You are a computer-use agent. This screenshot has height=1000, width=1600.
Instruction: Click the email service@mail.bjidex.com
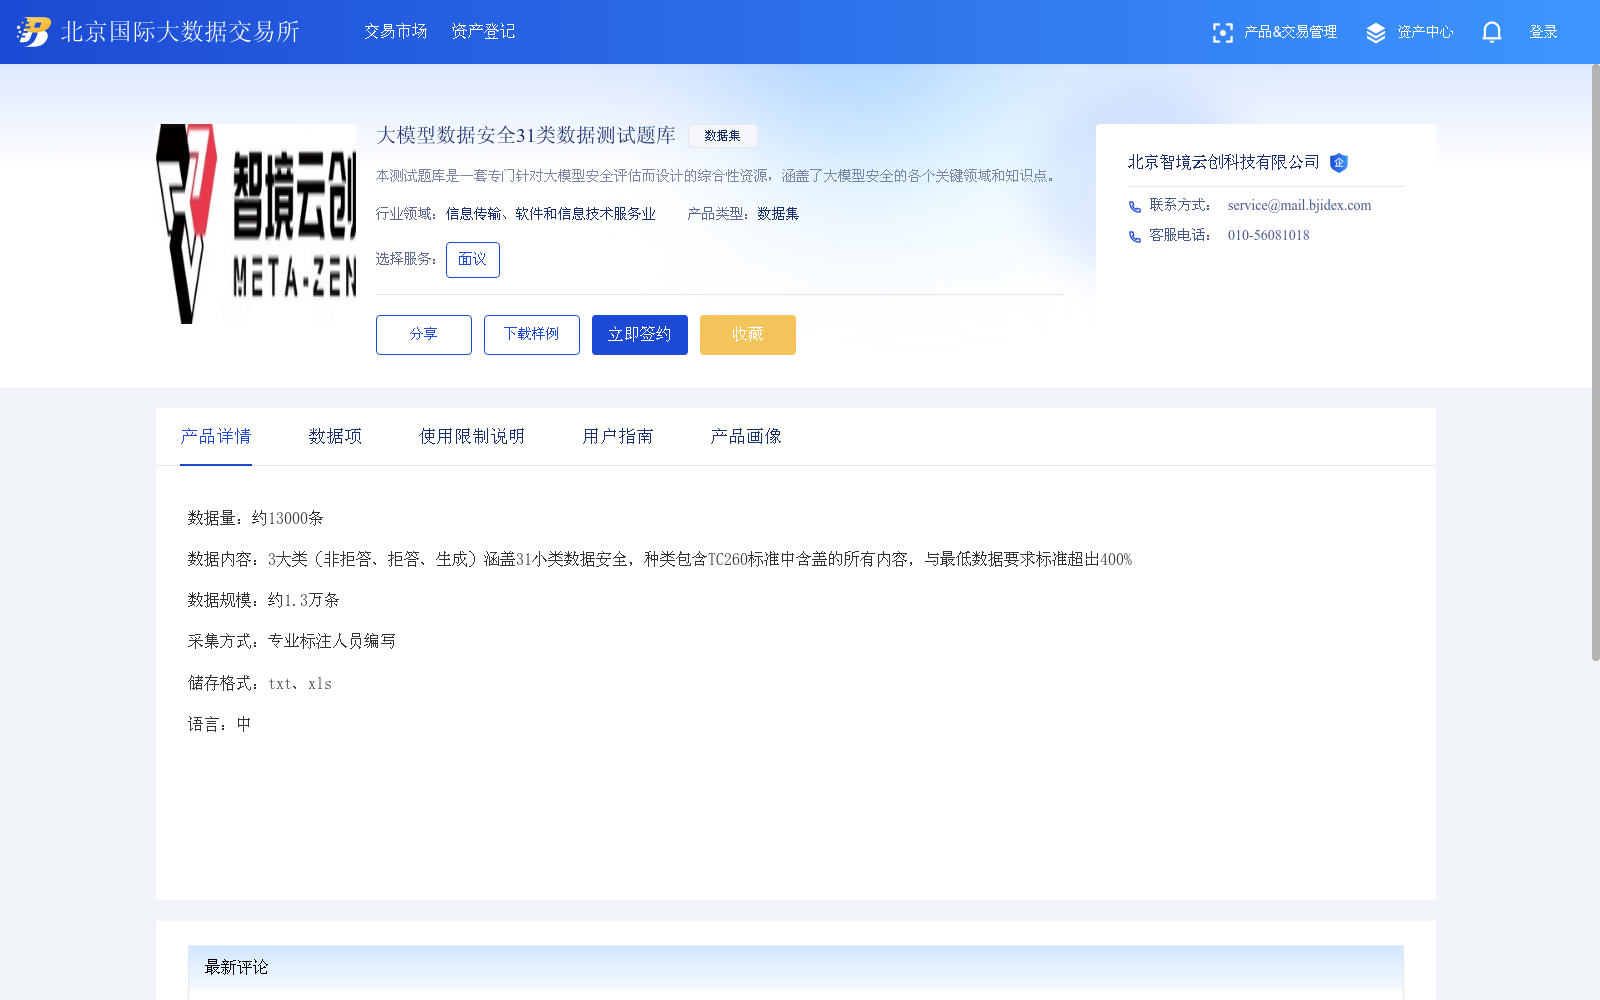(1299, 206)
